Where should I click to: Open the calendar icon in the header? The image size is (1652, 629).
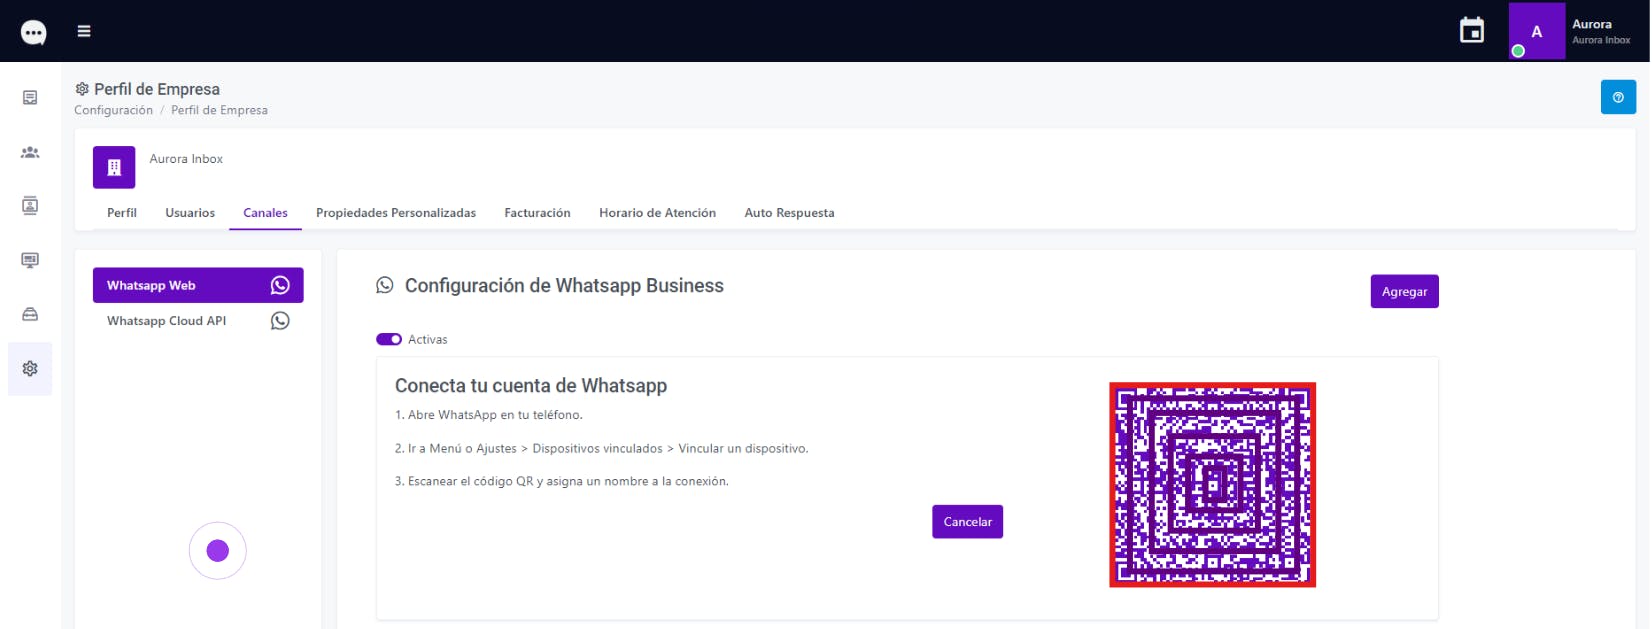pyautogui.click(x=1472, y=30)
